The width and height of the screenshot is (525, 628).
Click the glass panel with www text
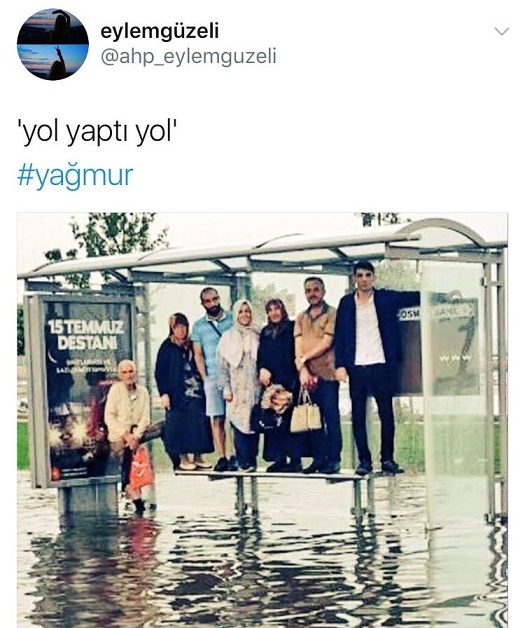[x=454, y=348]
